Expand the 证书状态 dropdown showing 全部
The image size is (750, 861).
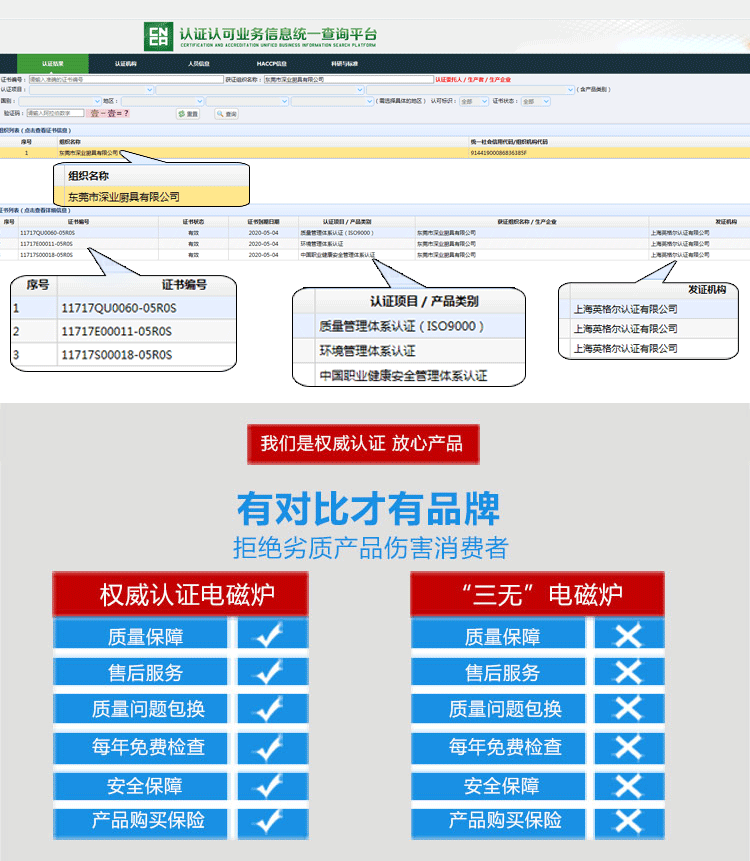click(x=536, y=101)
